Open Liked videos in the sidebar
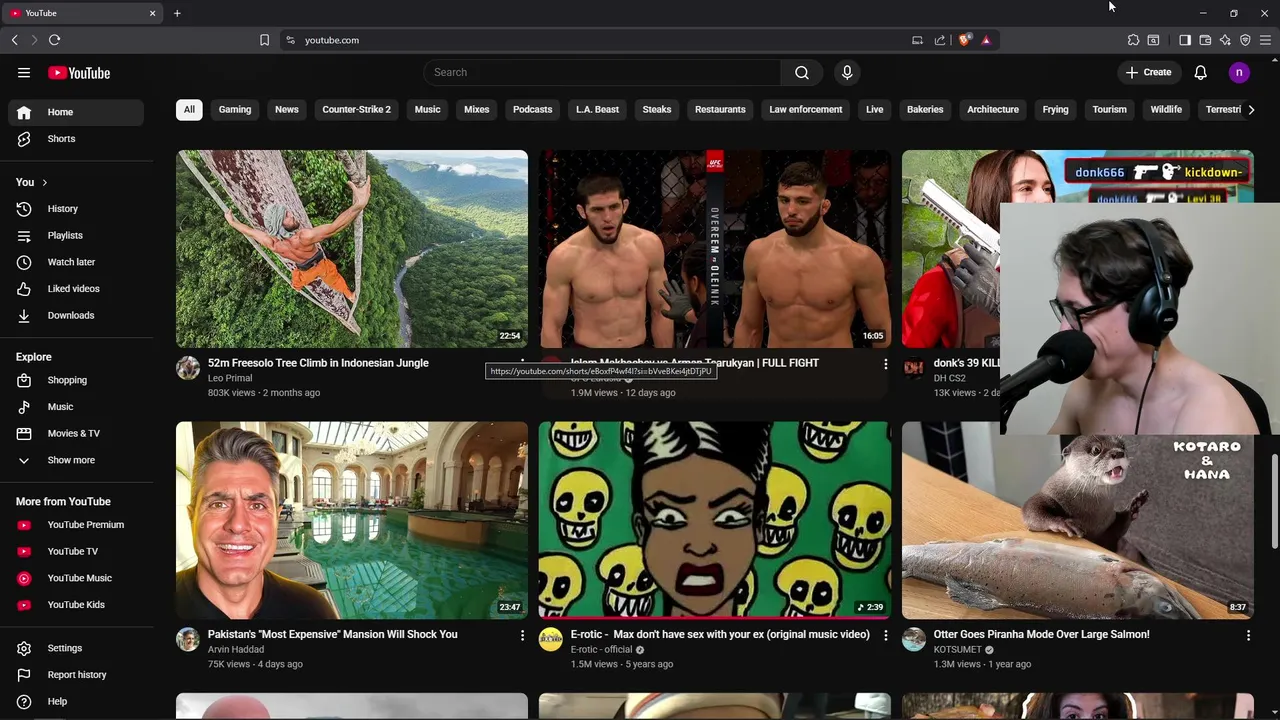Viewport: 1280px width, 720px height. point(76,289)
